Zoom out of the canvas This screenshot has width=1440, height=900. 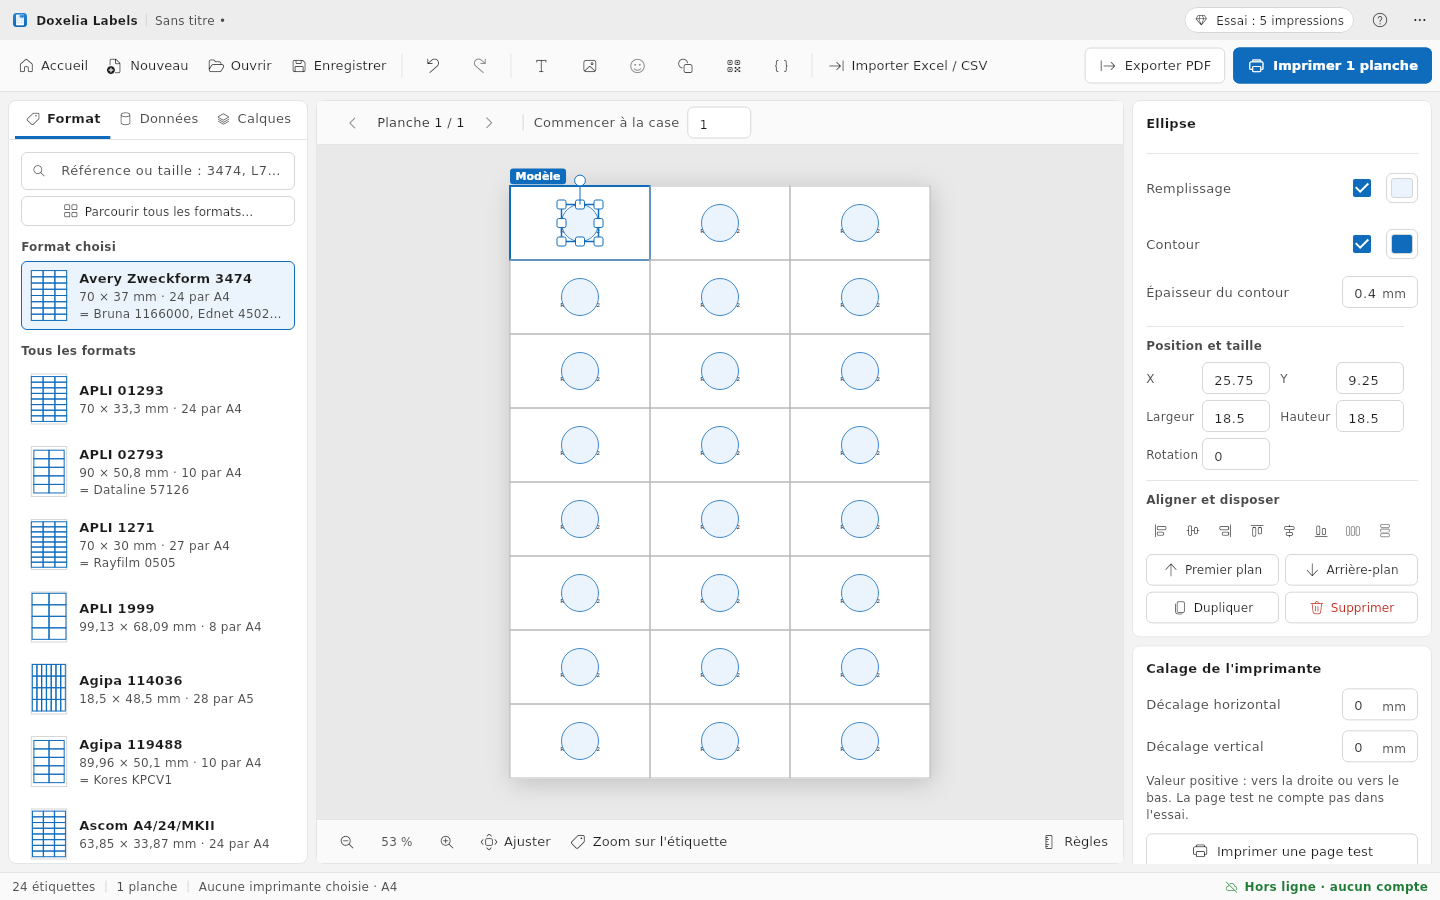point(347,842)
